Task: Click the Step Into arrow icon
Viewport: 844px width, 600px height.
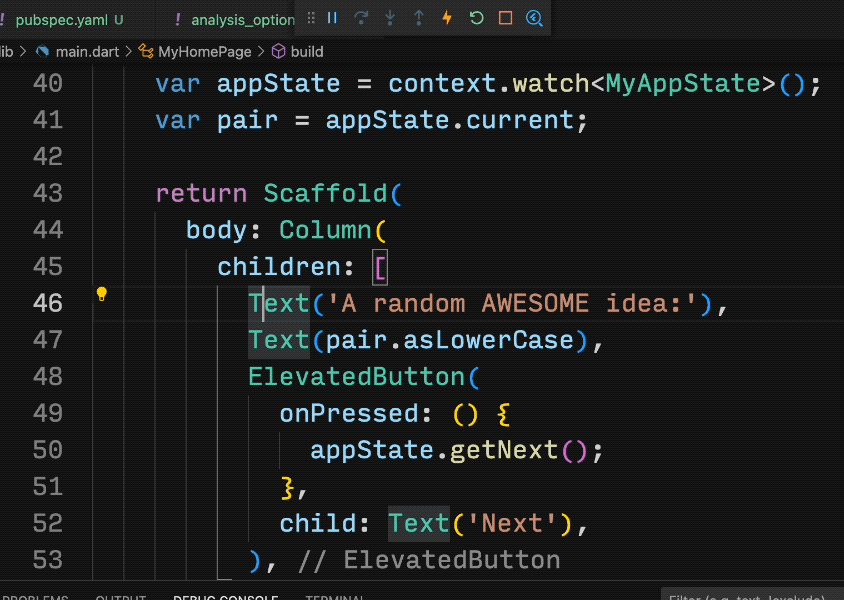Action: 390,18
